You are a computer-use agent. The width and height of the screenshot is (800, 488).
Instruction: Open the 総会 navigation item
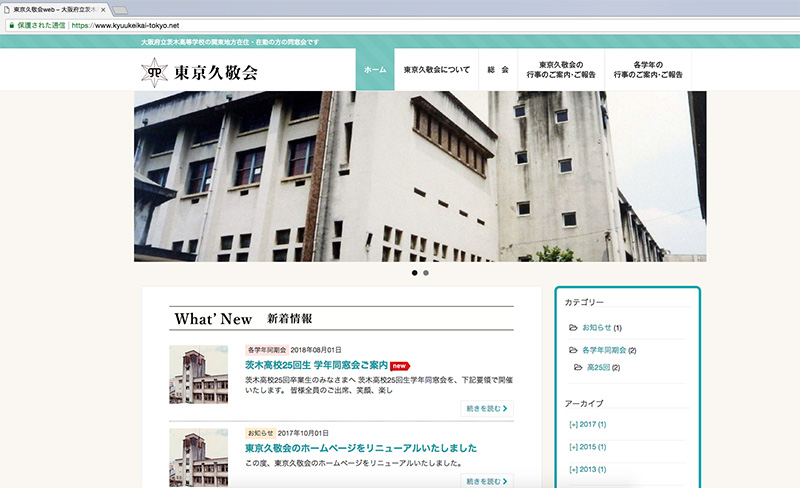498,70
